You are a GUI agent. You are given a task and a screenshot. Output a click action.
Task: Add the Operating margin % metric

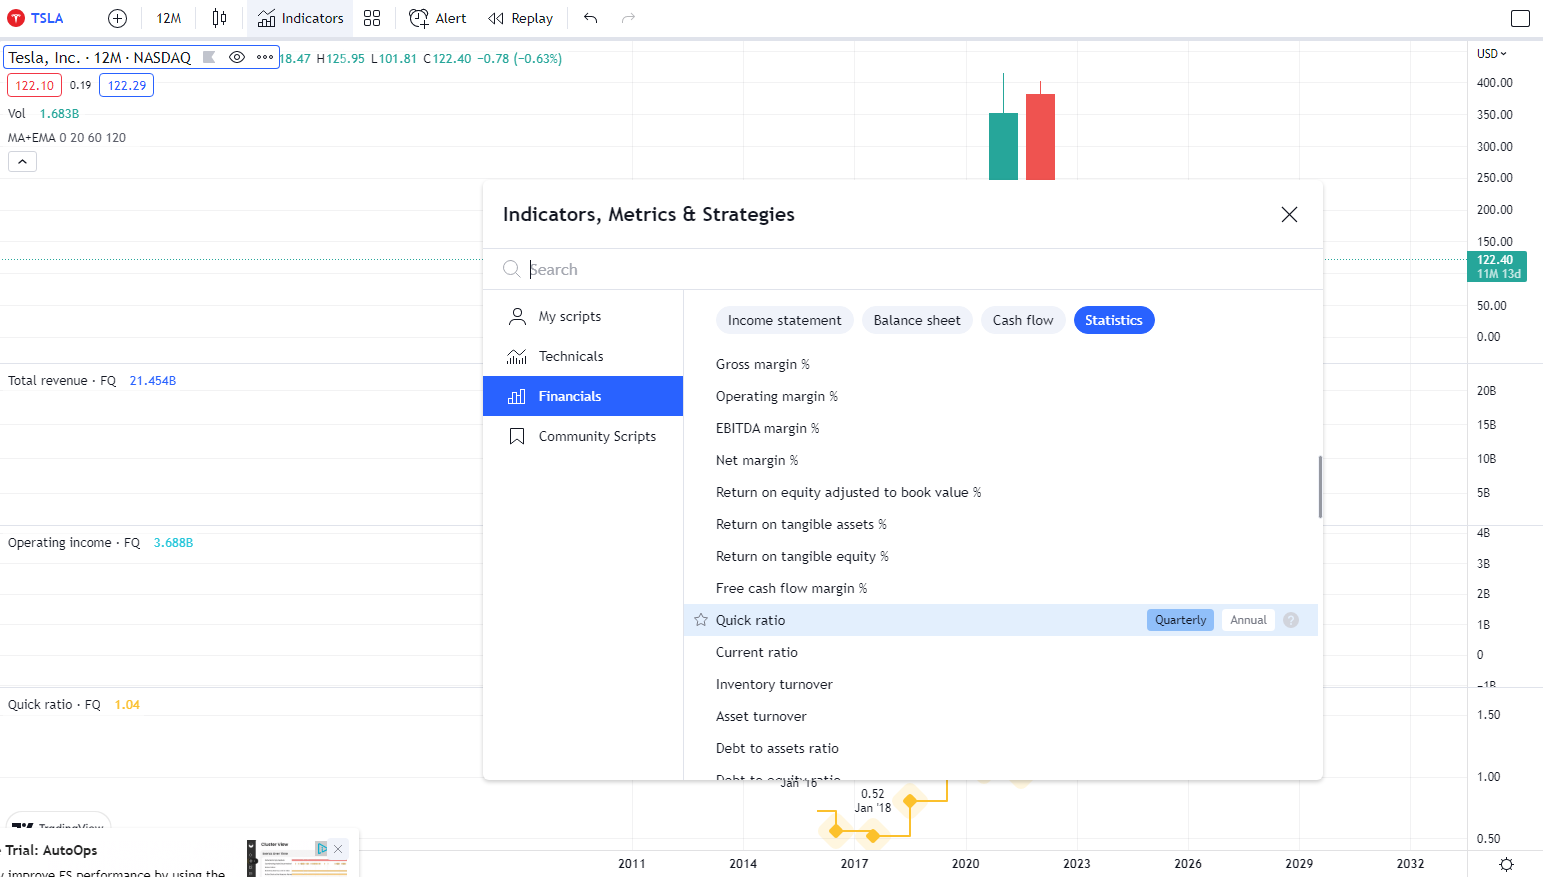tap(1000, 396)
